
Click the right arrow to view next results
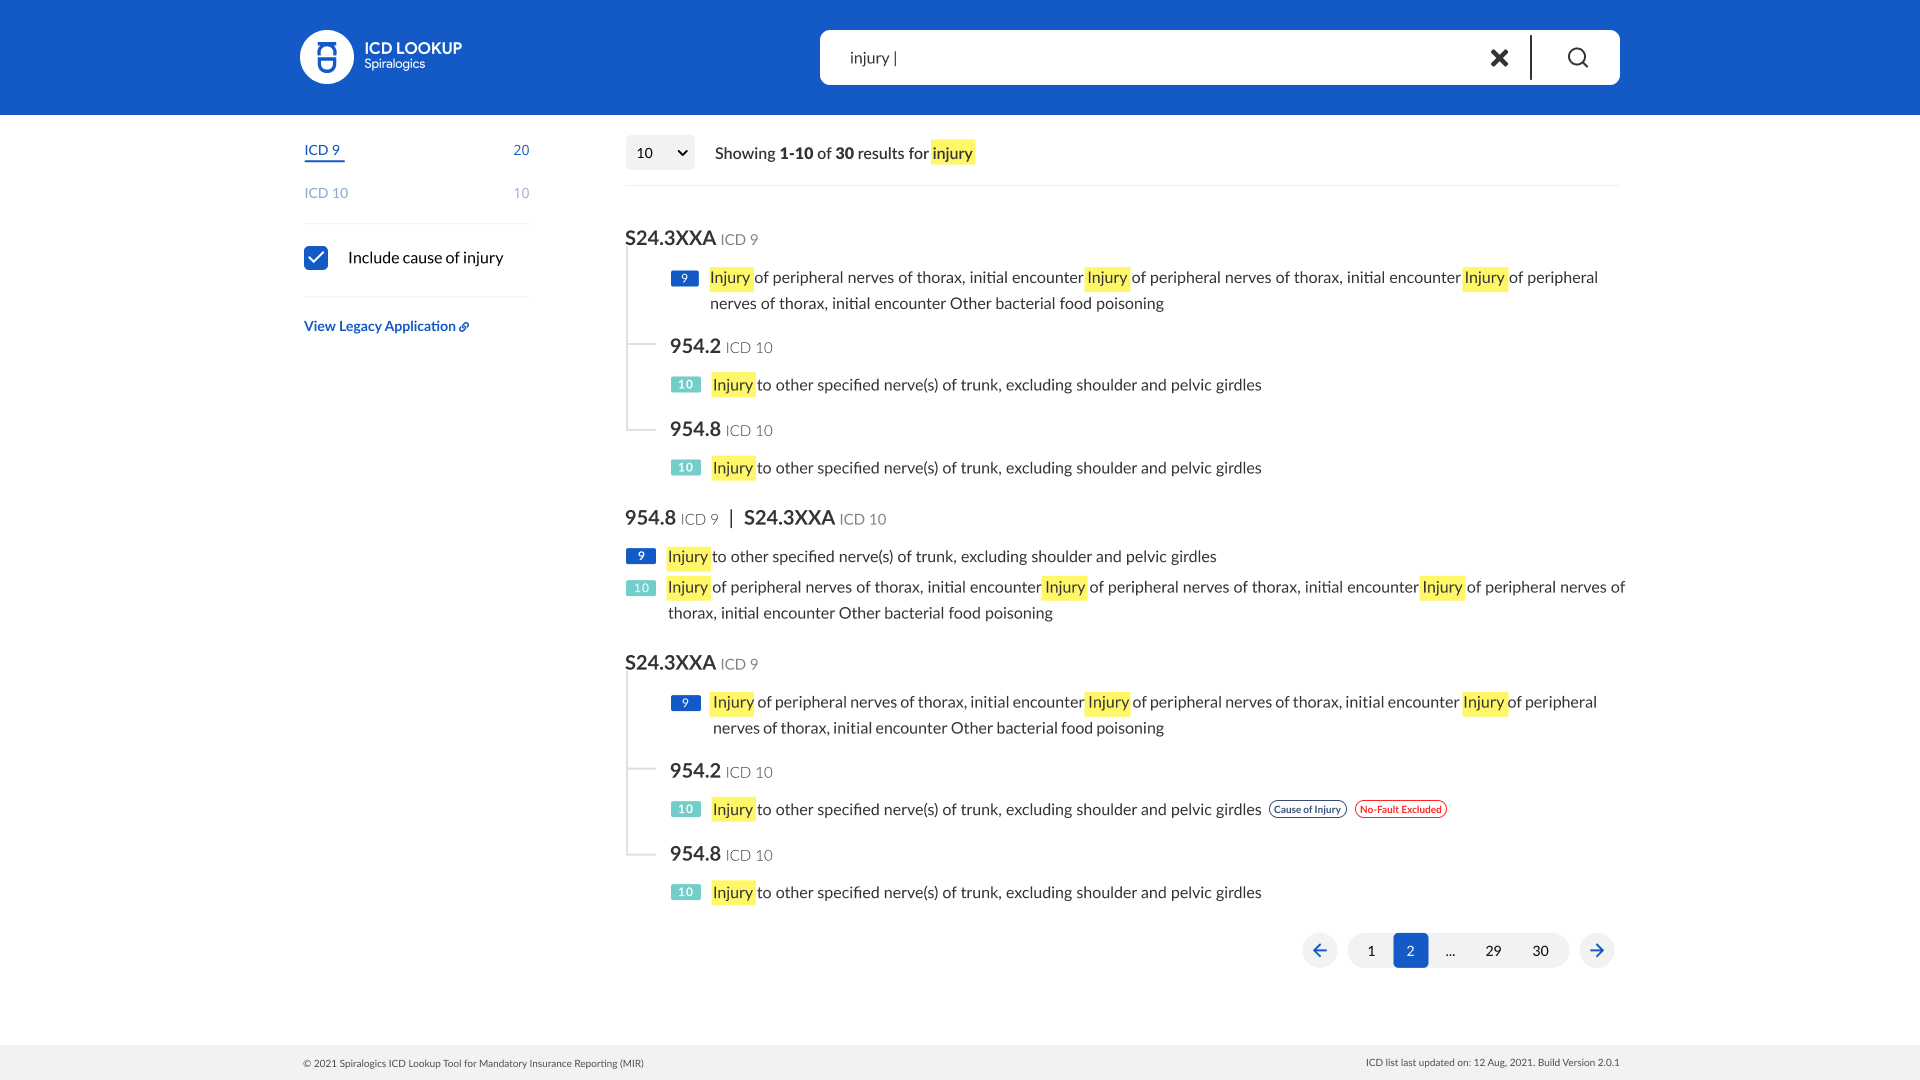pos(1596,950)
